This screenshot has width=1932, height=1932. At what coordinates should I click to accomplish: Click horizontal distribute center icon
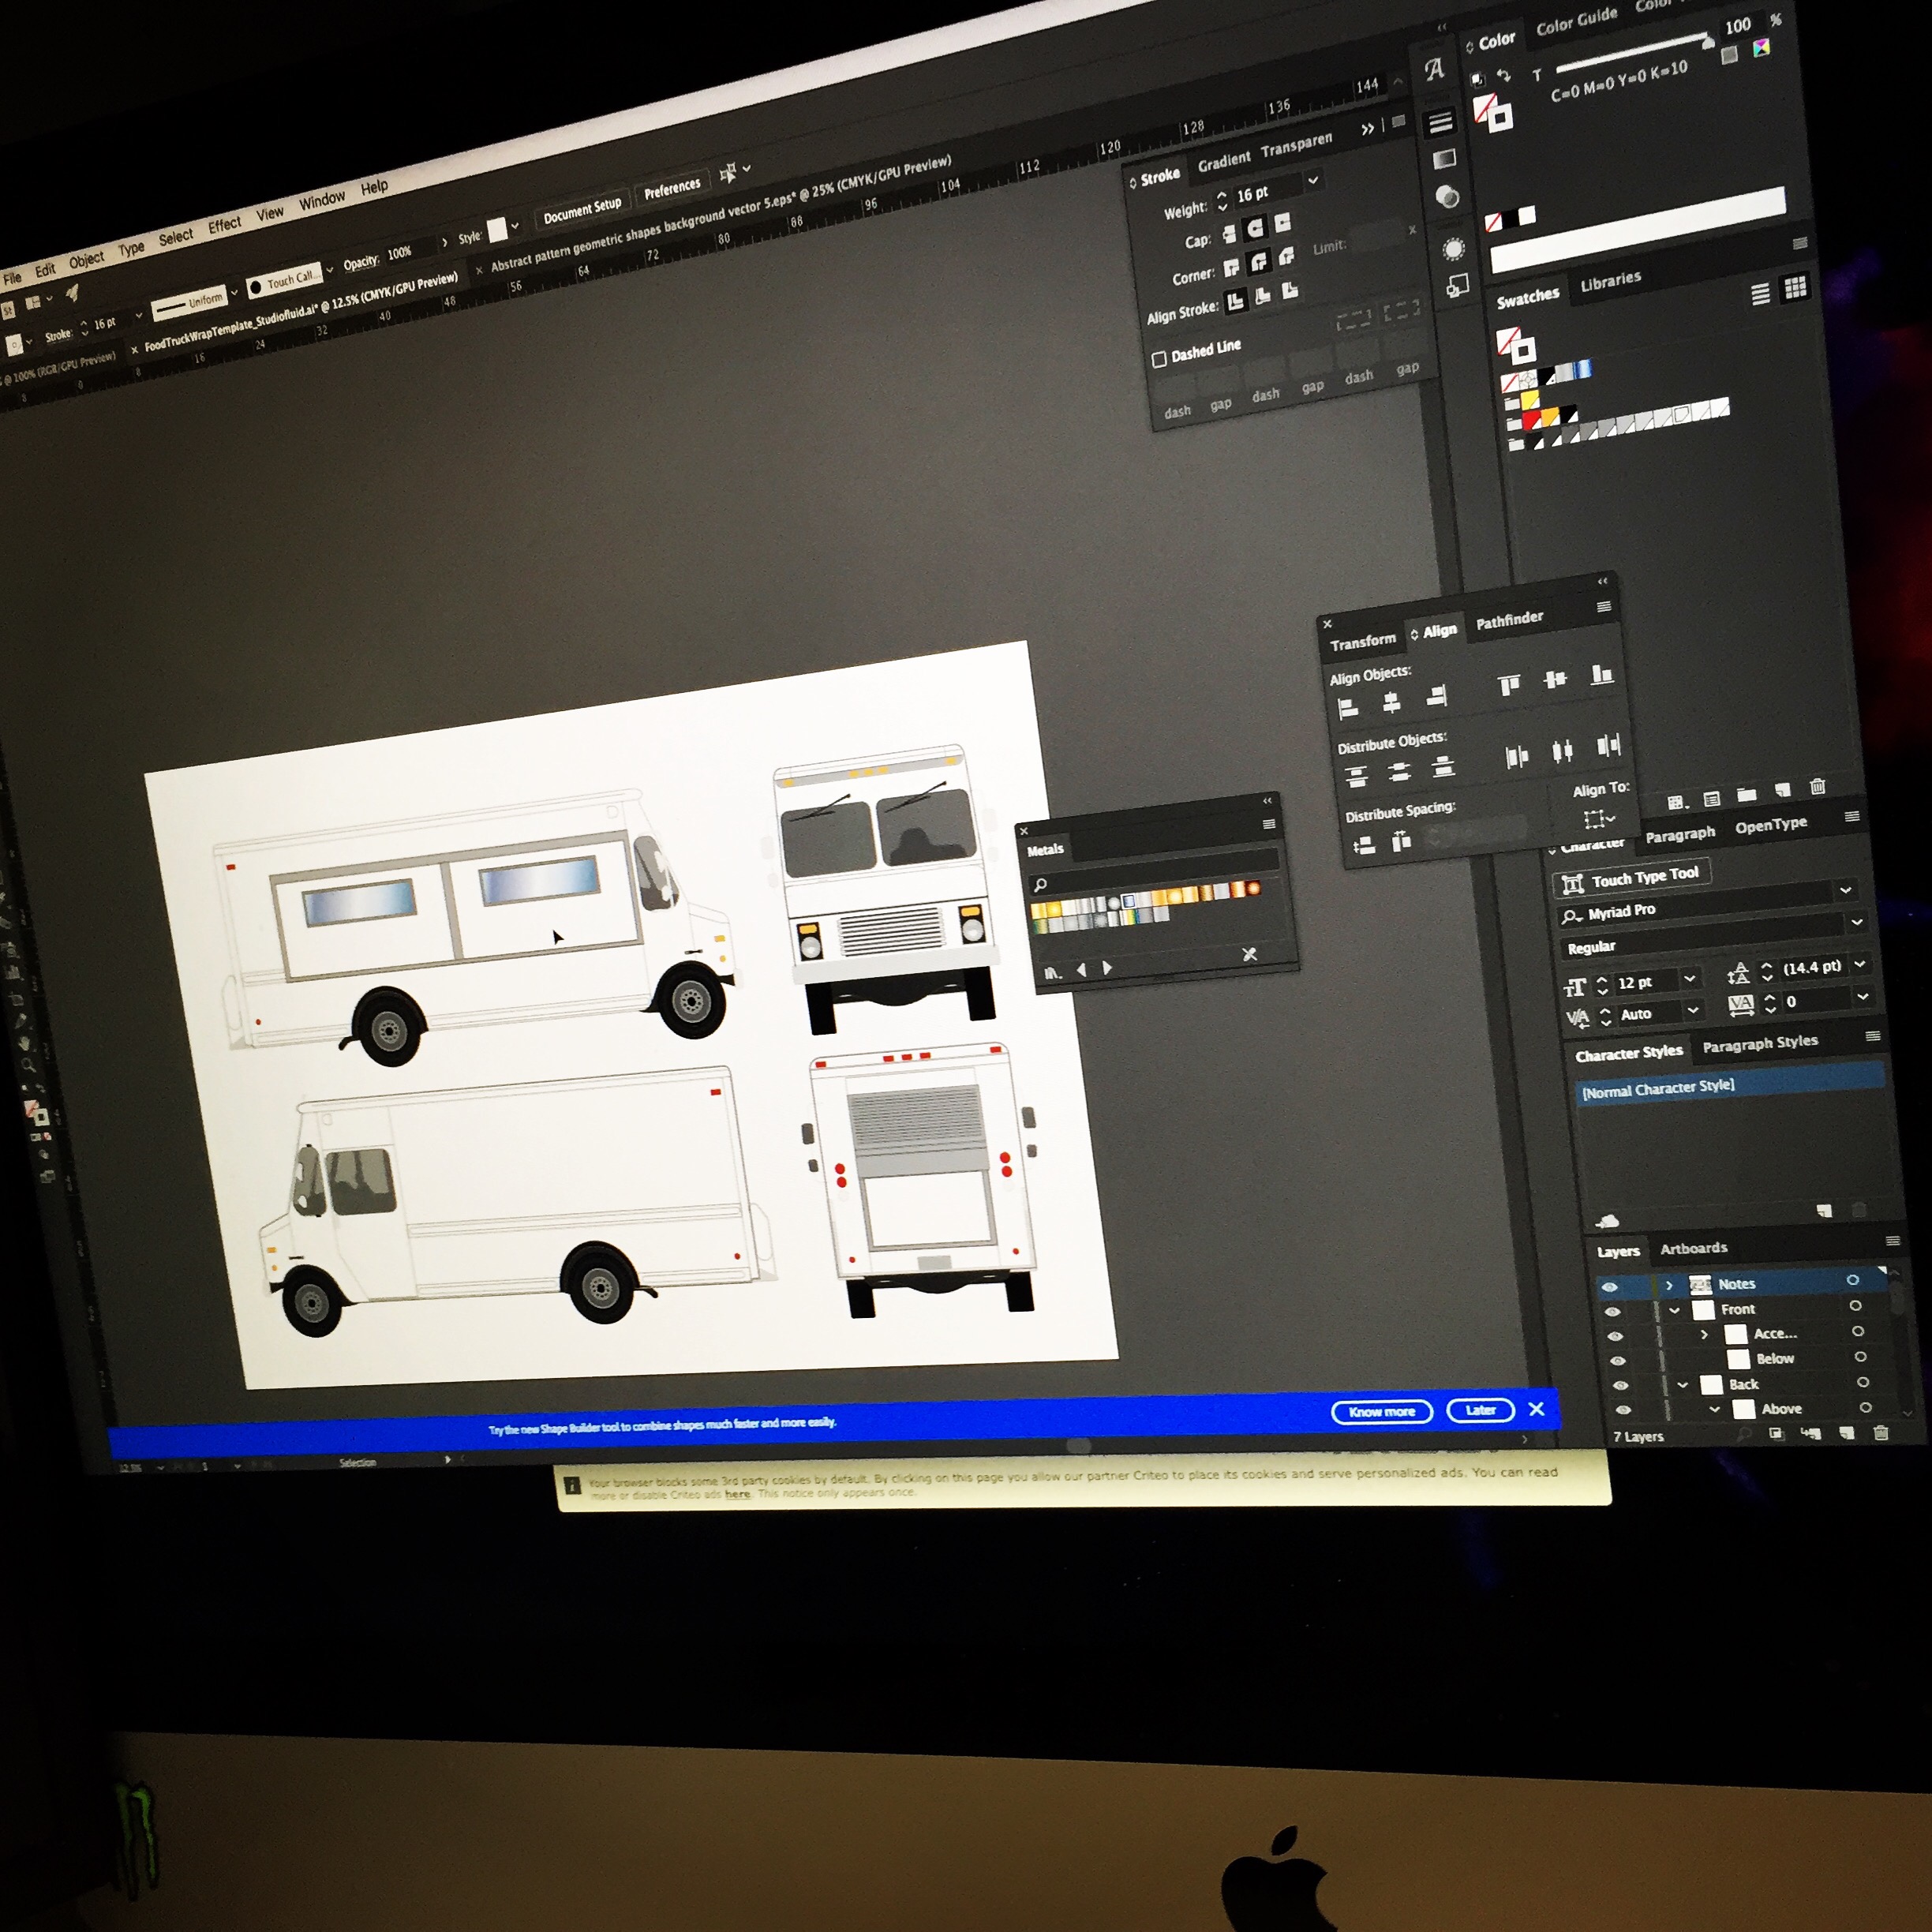1561,750
